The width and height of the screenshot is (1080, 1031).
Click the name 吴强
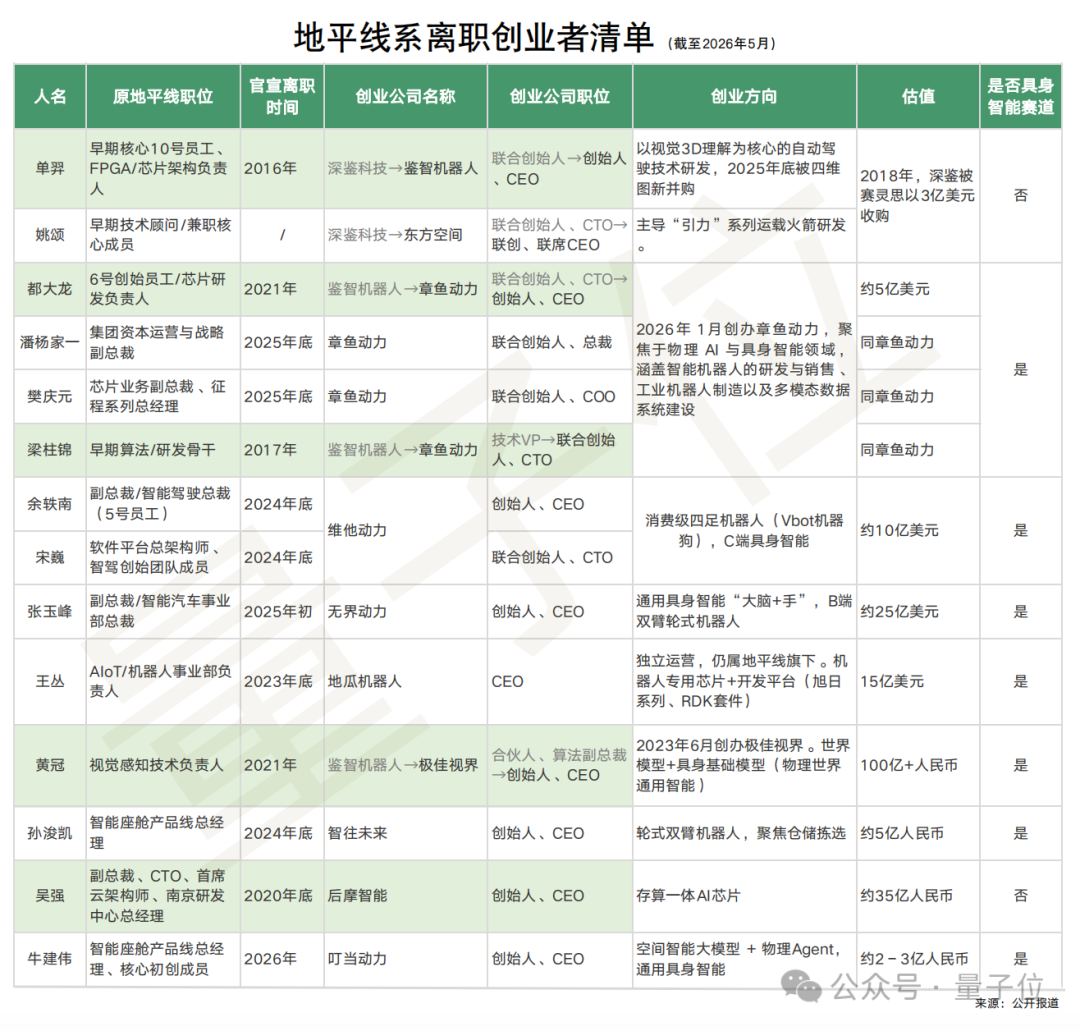(x=50, y=896)
